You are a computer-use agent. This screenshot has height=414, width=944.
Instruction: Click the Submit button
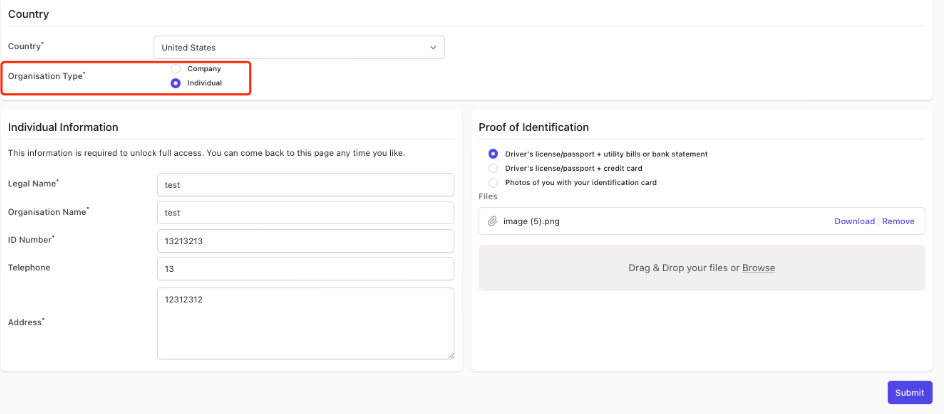click(910, 392)
